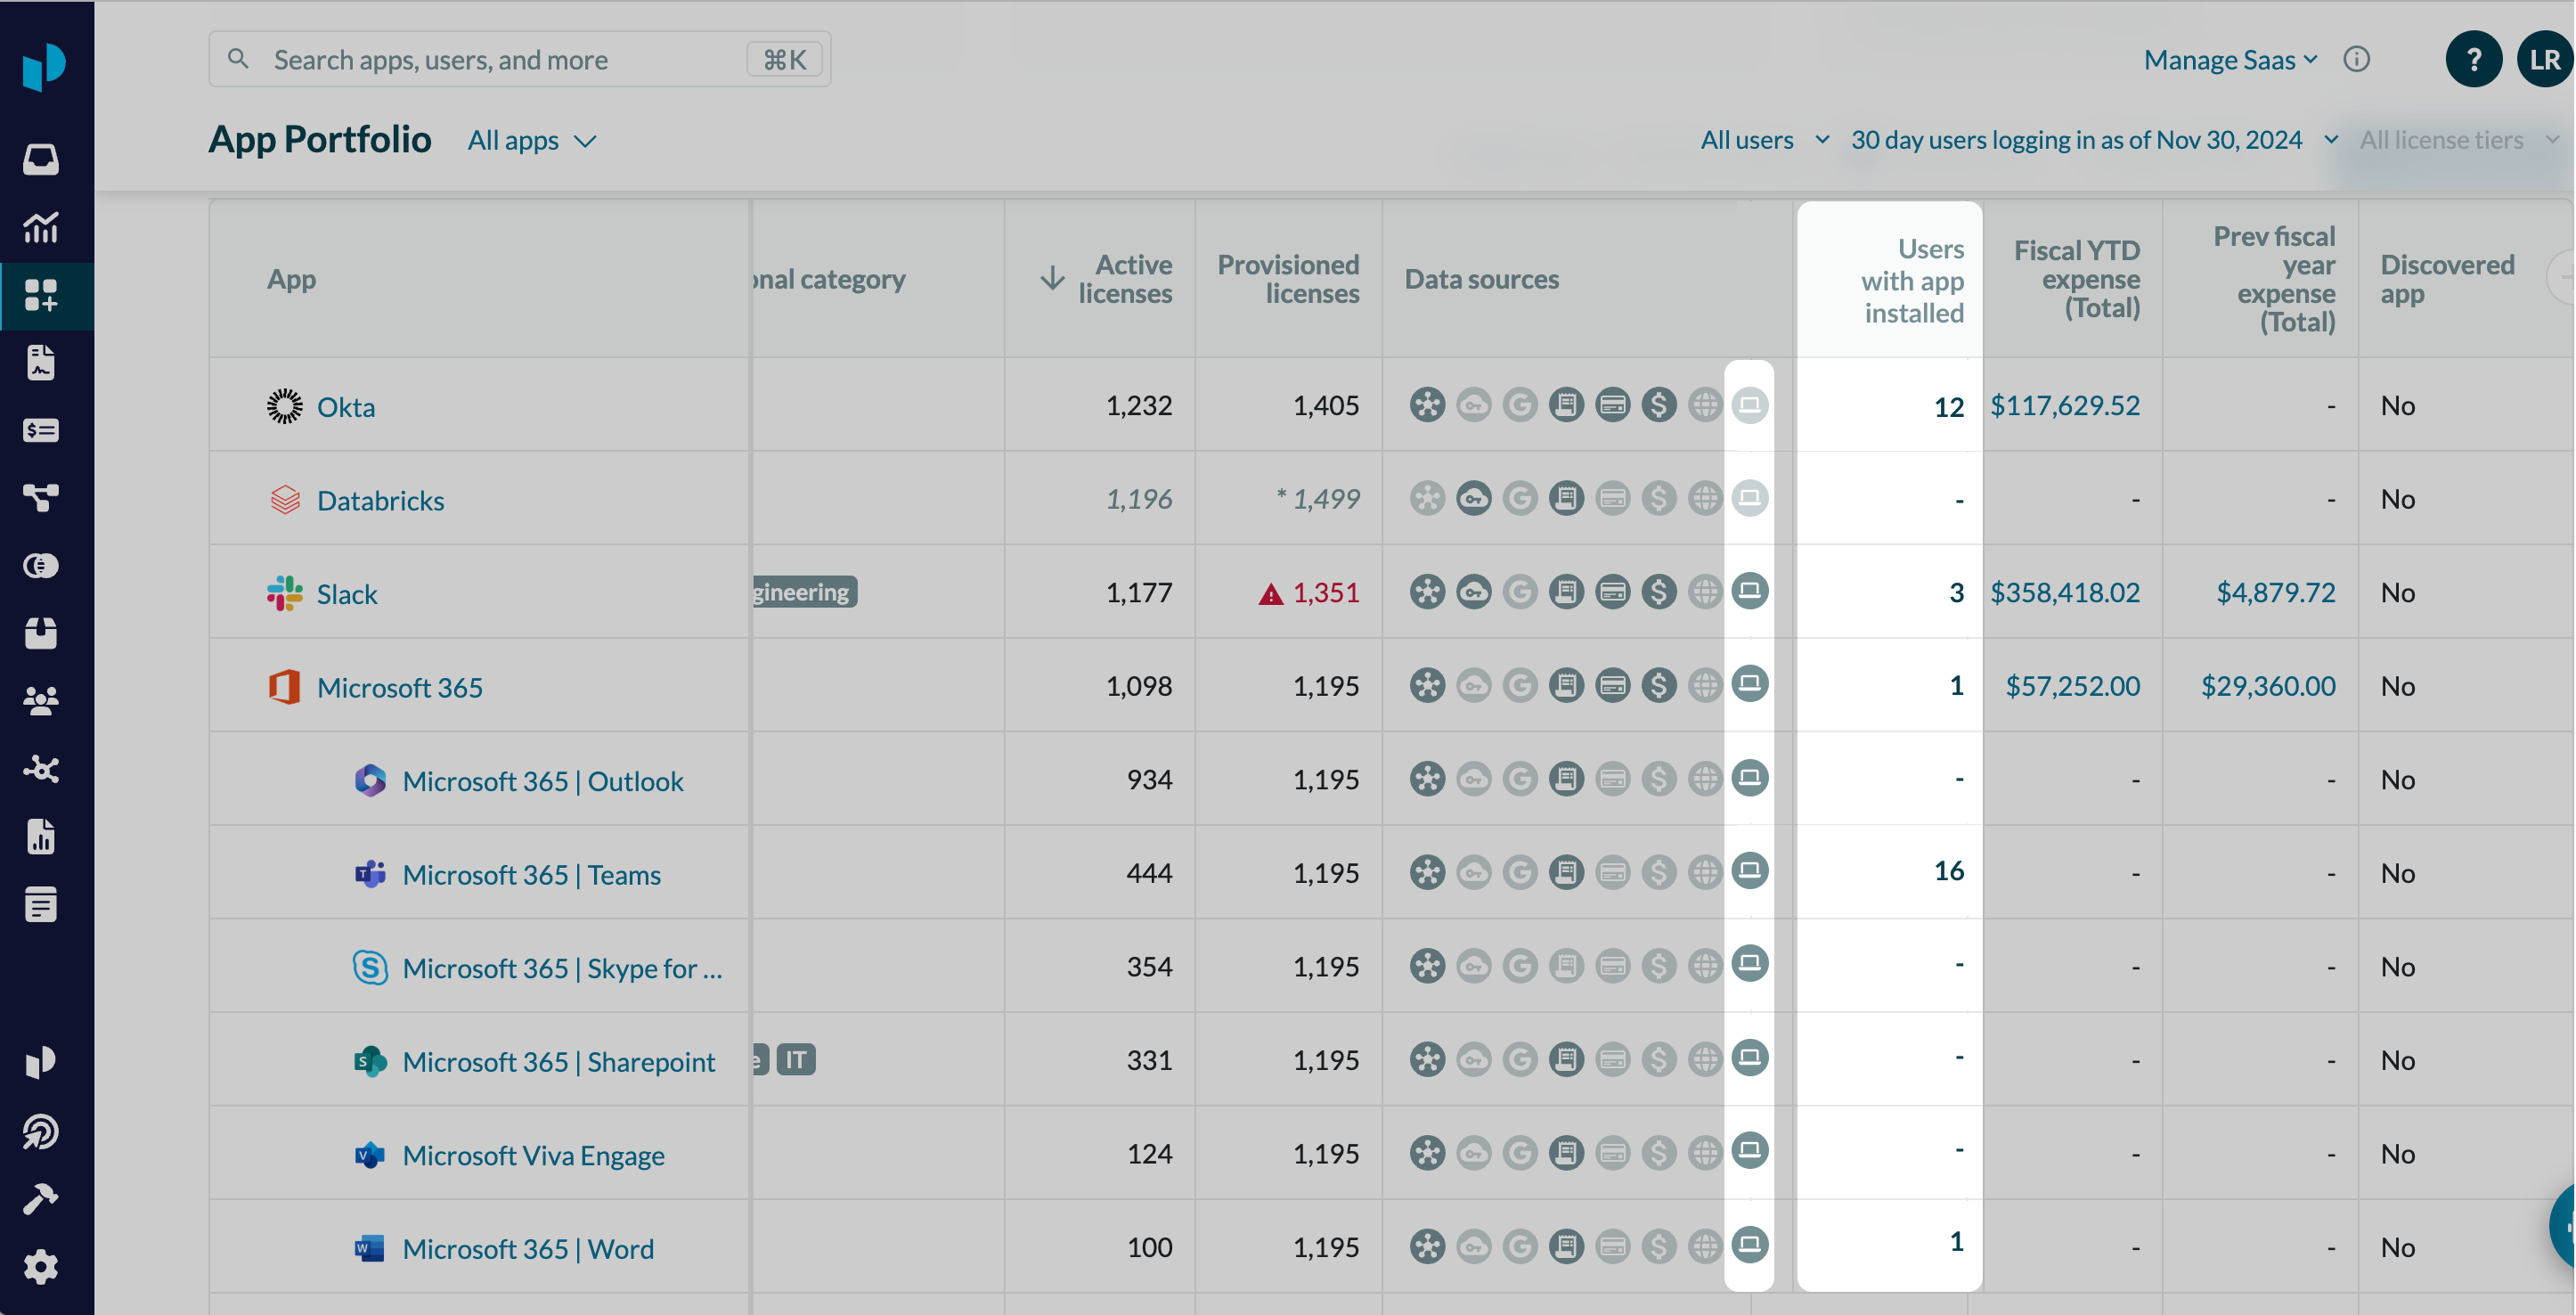The width and height of the screenshot is (2576, 1315).
Task: Click the hammer tools sidebar icon
Action: coord(41,1198)
